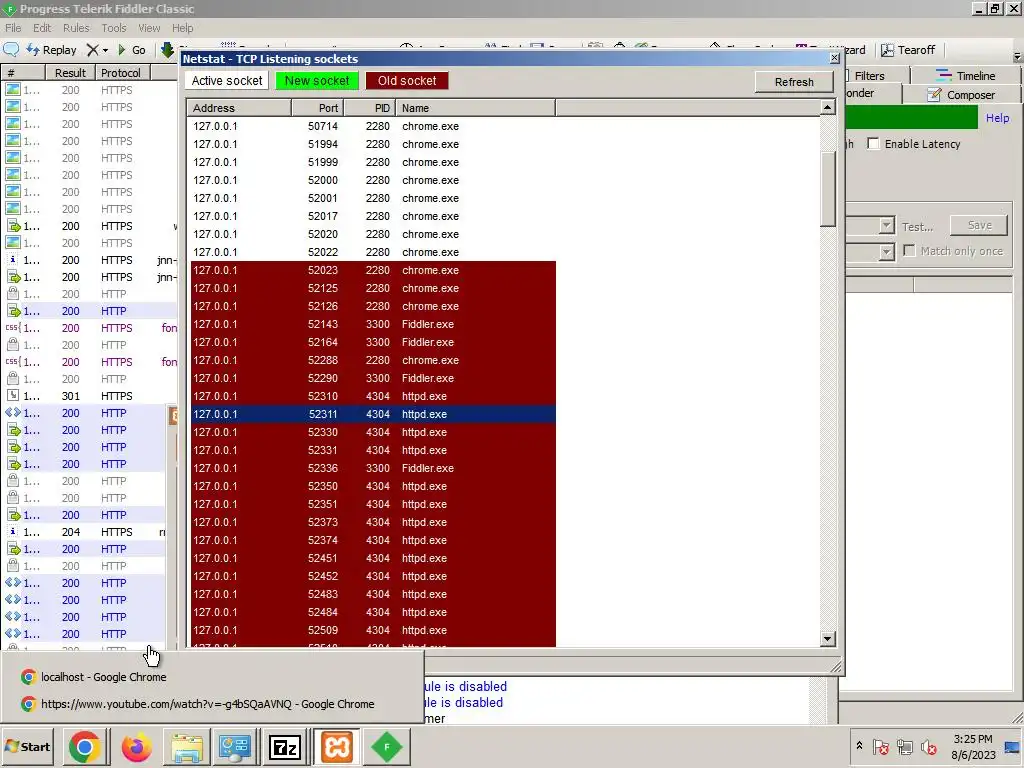
Task: Select the row with port 50714
Action: (372, 126)
